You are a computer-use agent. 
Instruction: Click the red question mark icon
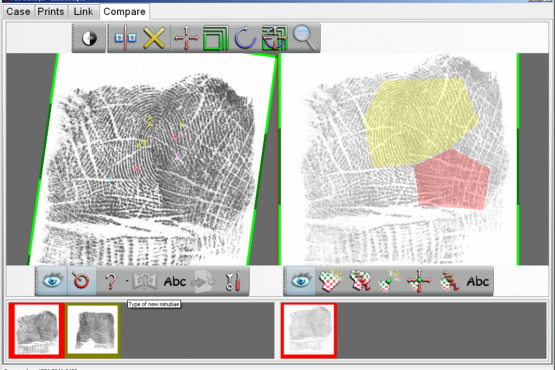(x=111, y=281)
